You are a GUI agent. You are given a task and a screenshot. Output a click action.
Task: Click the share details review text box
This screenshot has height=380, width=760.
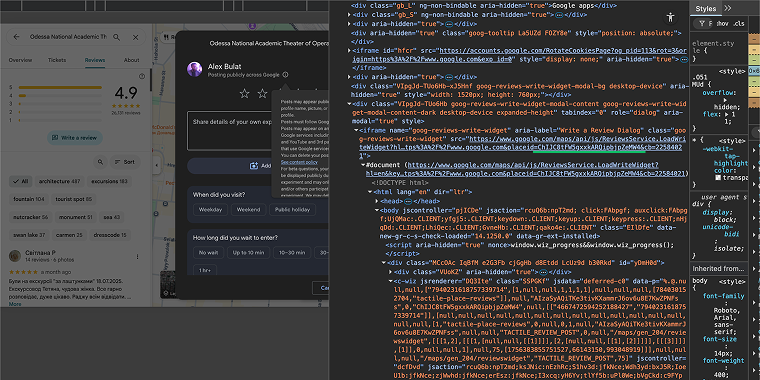[258, 131]
